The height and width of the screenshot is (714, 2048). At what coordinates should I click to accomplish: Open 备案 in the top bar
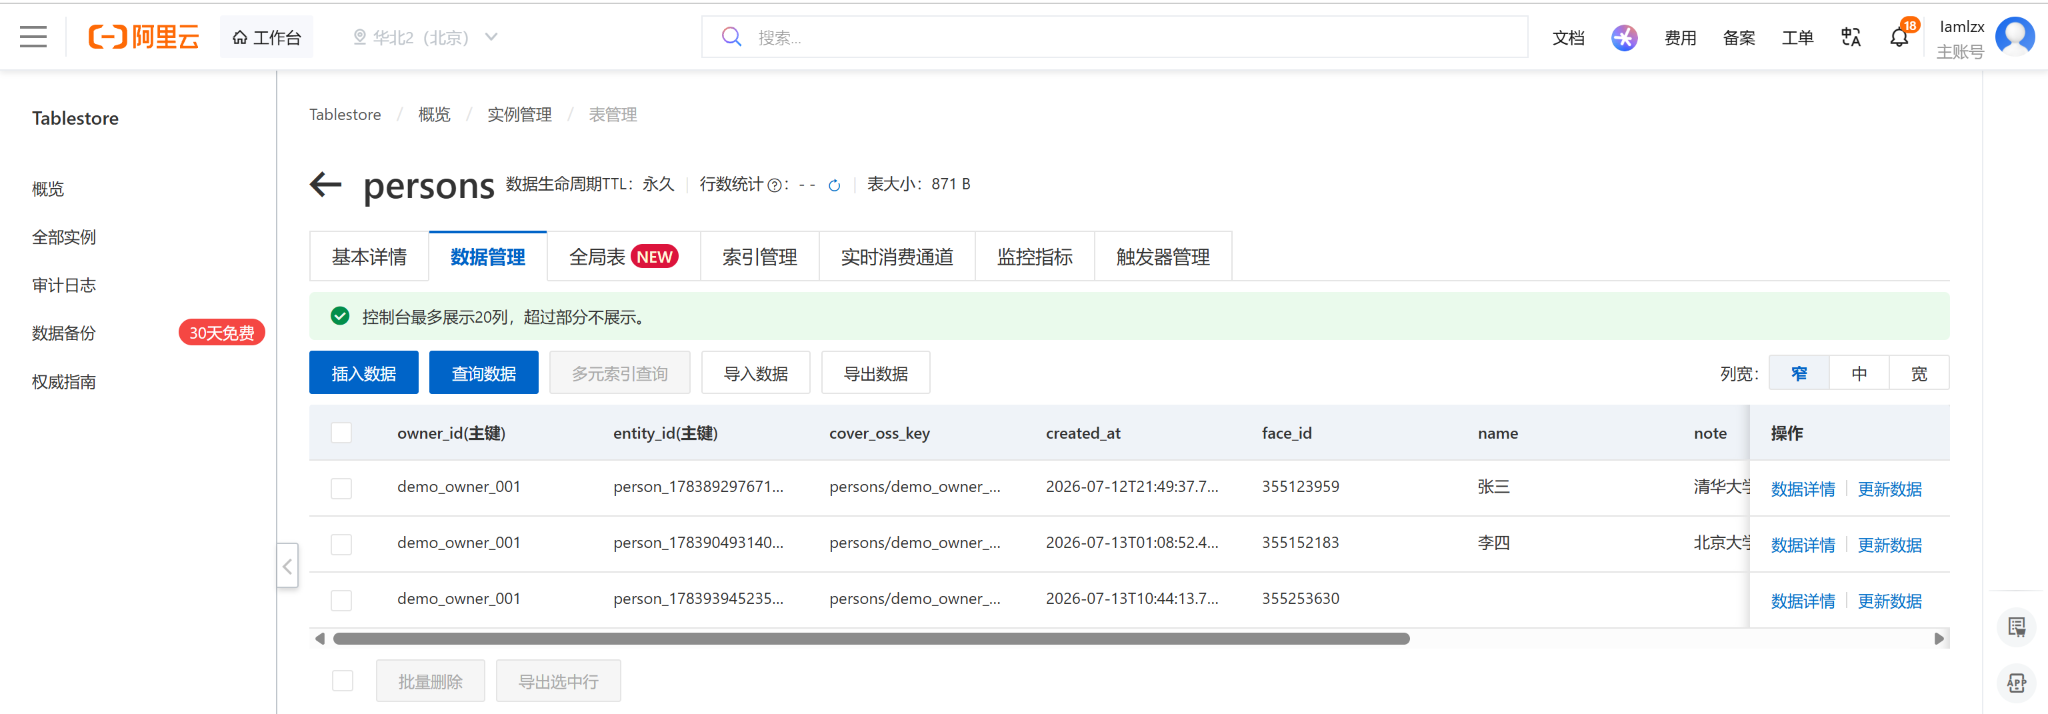(x=1739, y=38)
